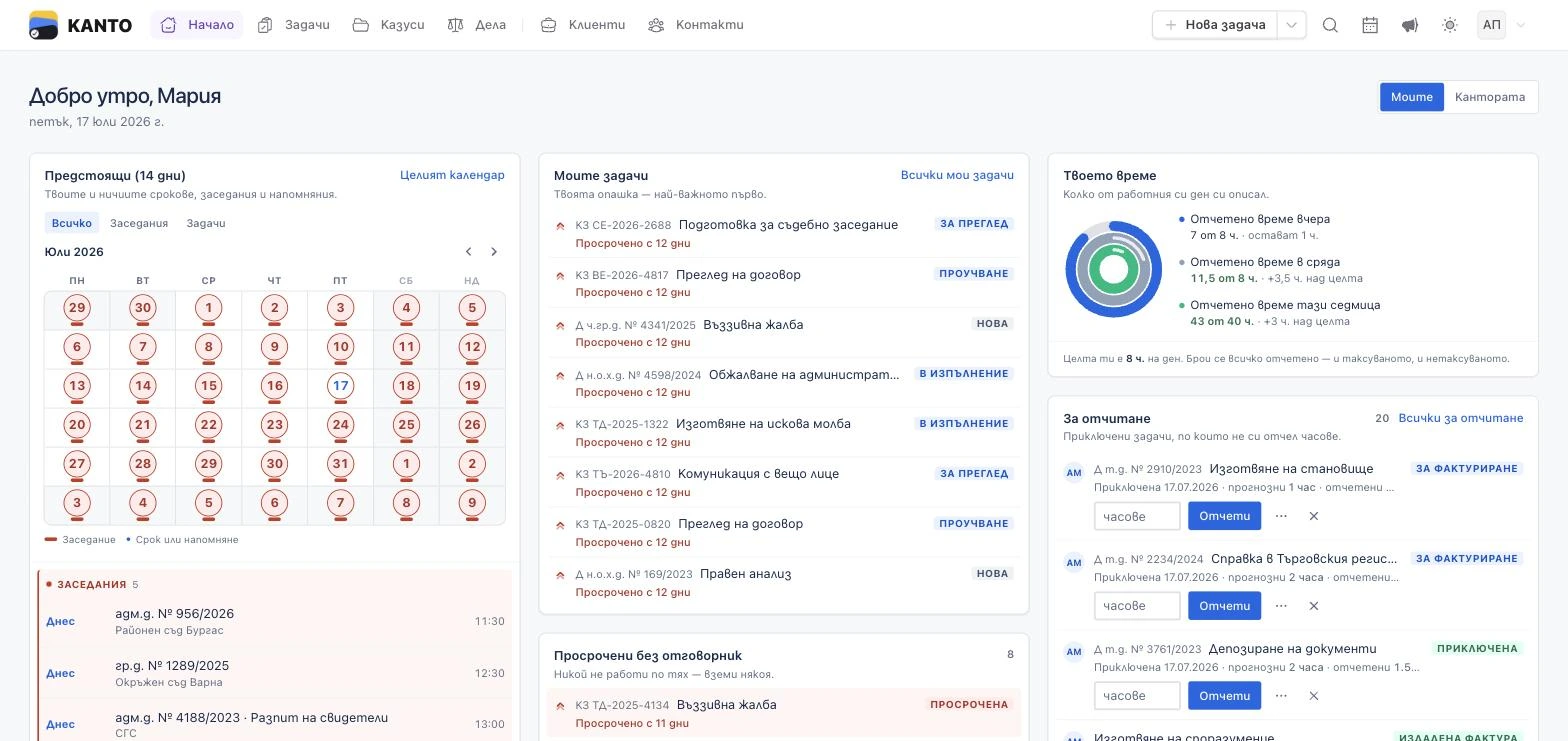Open task Преглед на договор КЗ ВЕ-2026-4817
Screen dimensions: 1568x741
pos(784,283)
